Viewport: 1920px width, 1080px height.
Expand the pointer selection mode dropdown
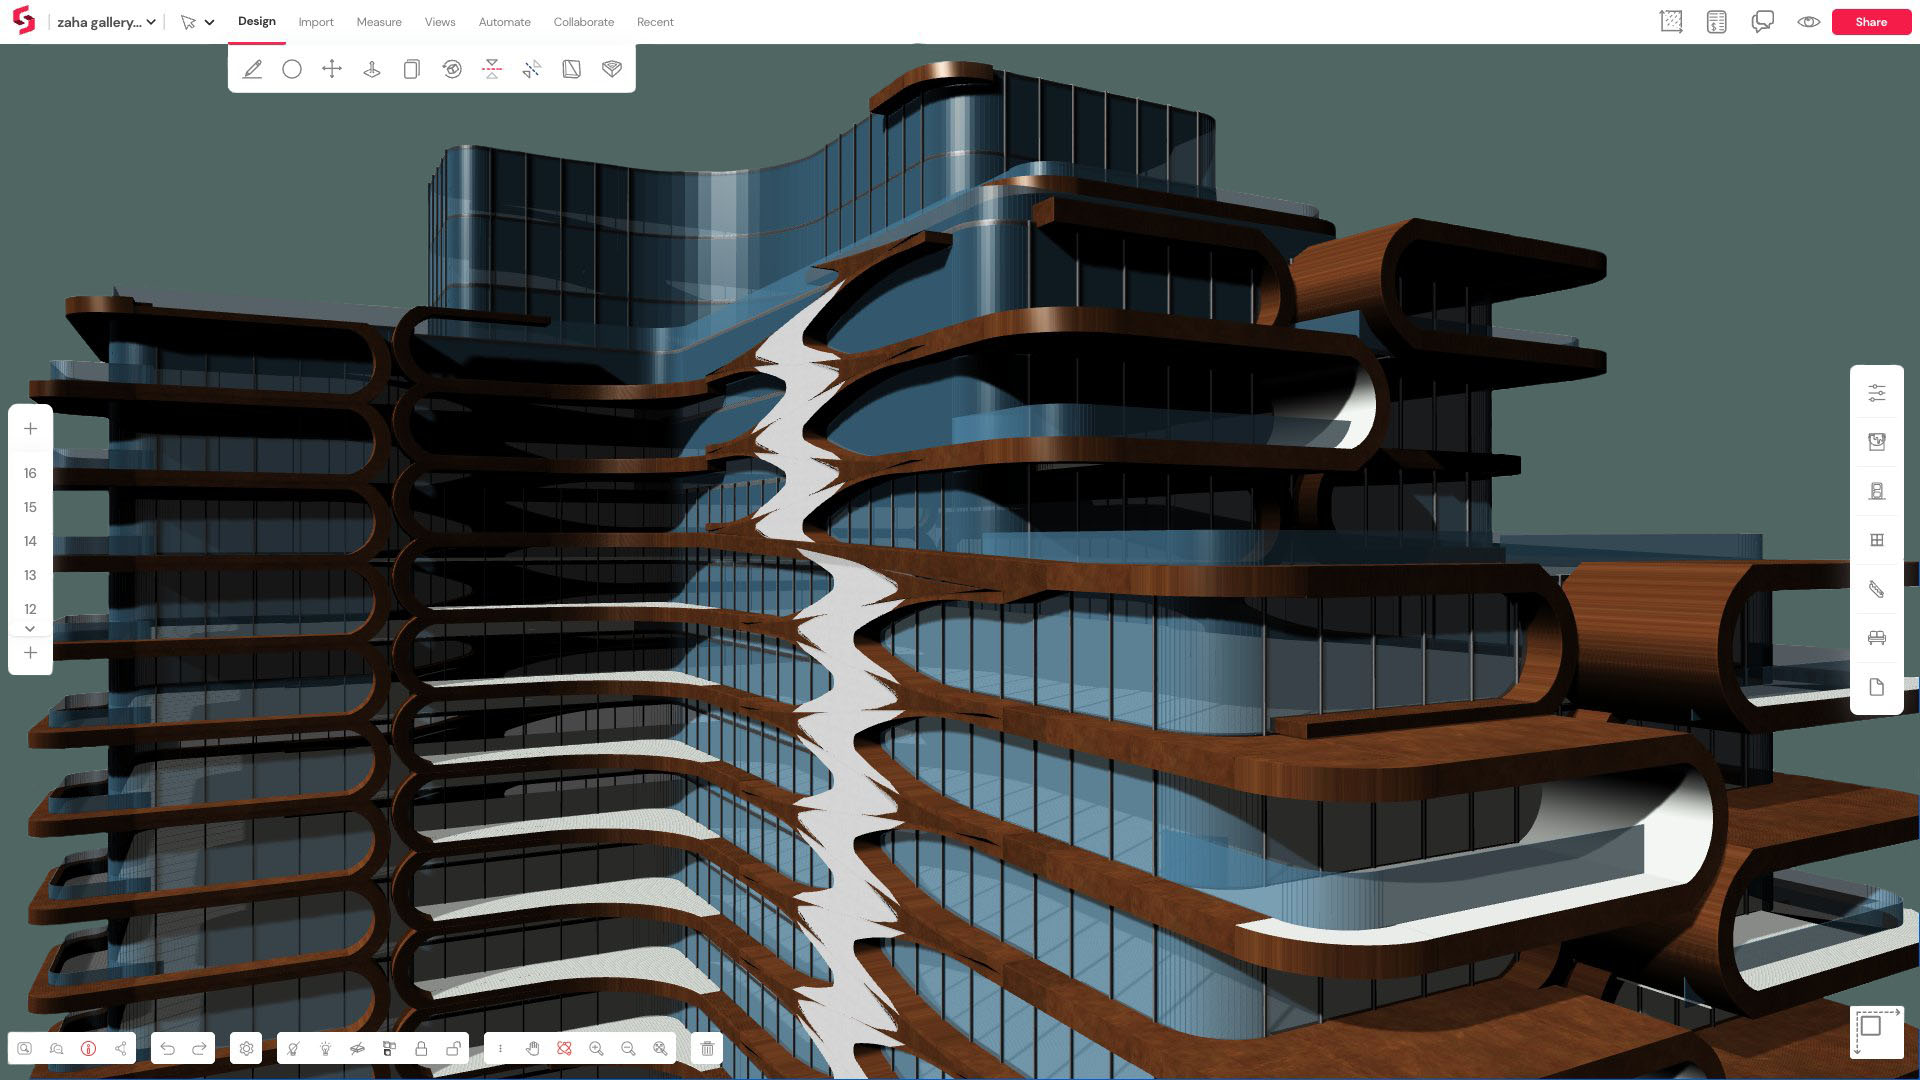pyautogui.click(x=209, y=22)
